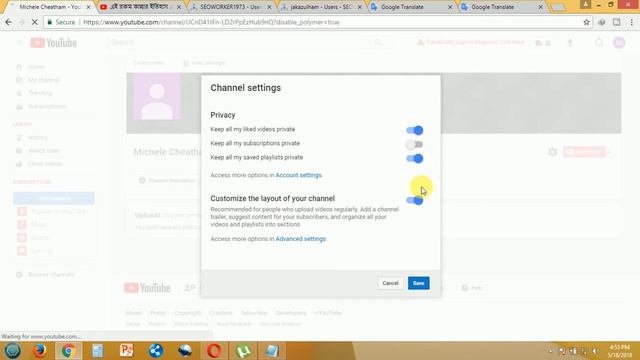The width and height of the screenshot is (640, 360).
Task: Open the account avatar in YouTube header
Action: coord(619,42)
